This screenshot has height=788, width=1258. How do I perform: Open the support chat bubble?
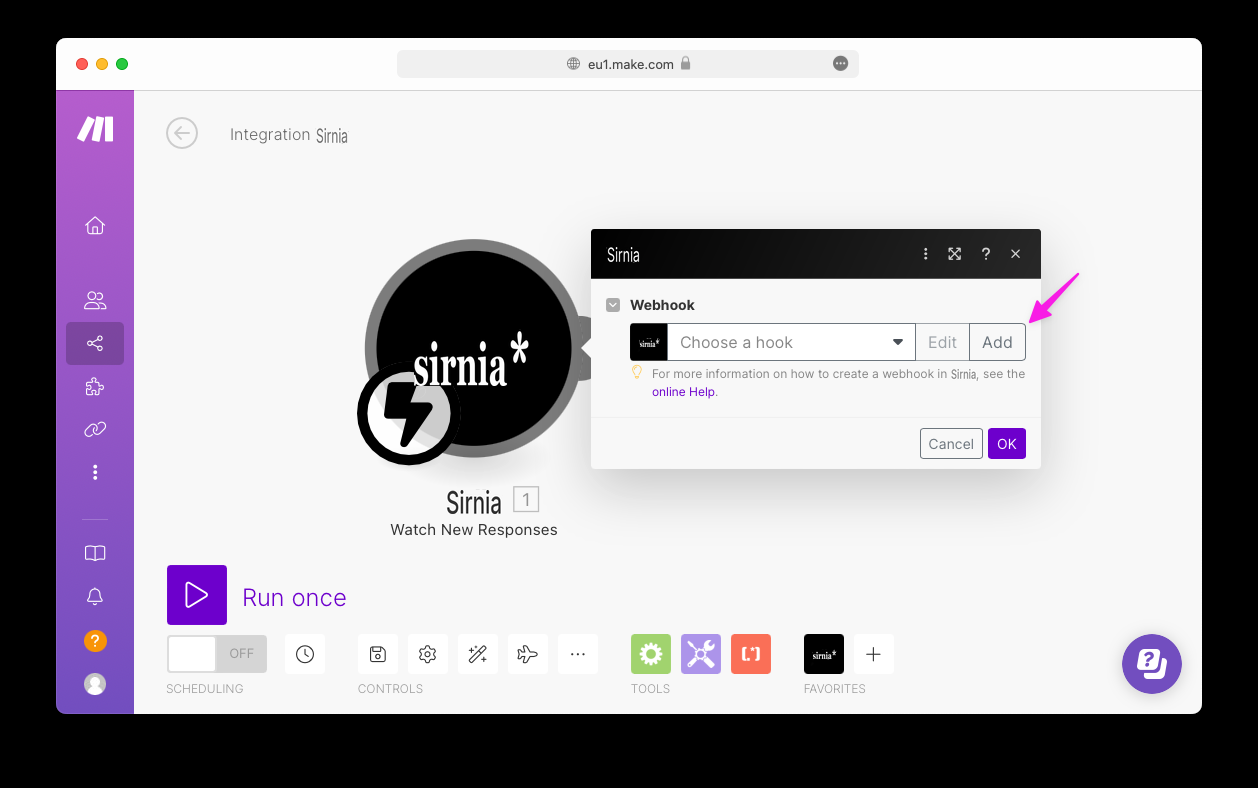[x=1152, y=663]
